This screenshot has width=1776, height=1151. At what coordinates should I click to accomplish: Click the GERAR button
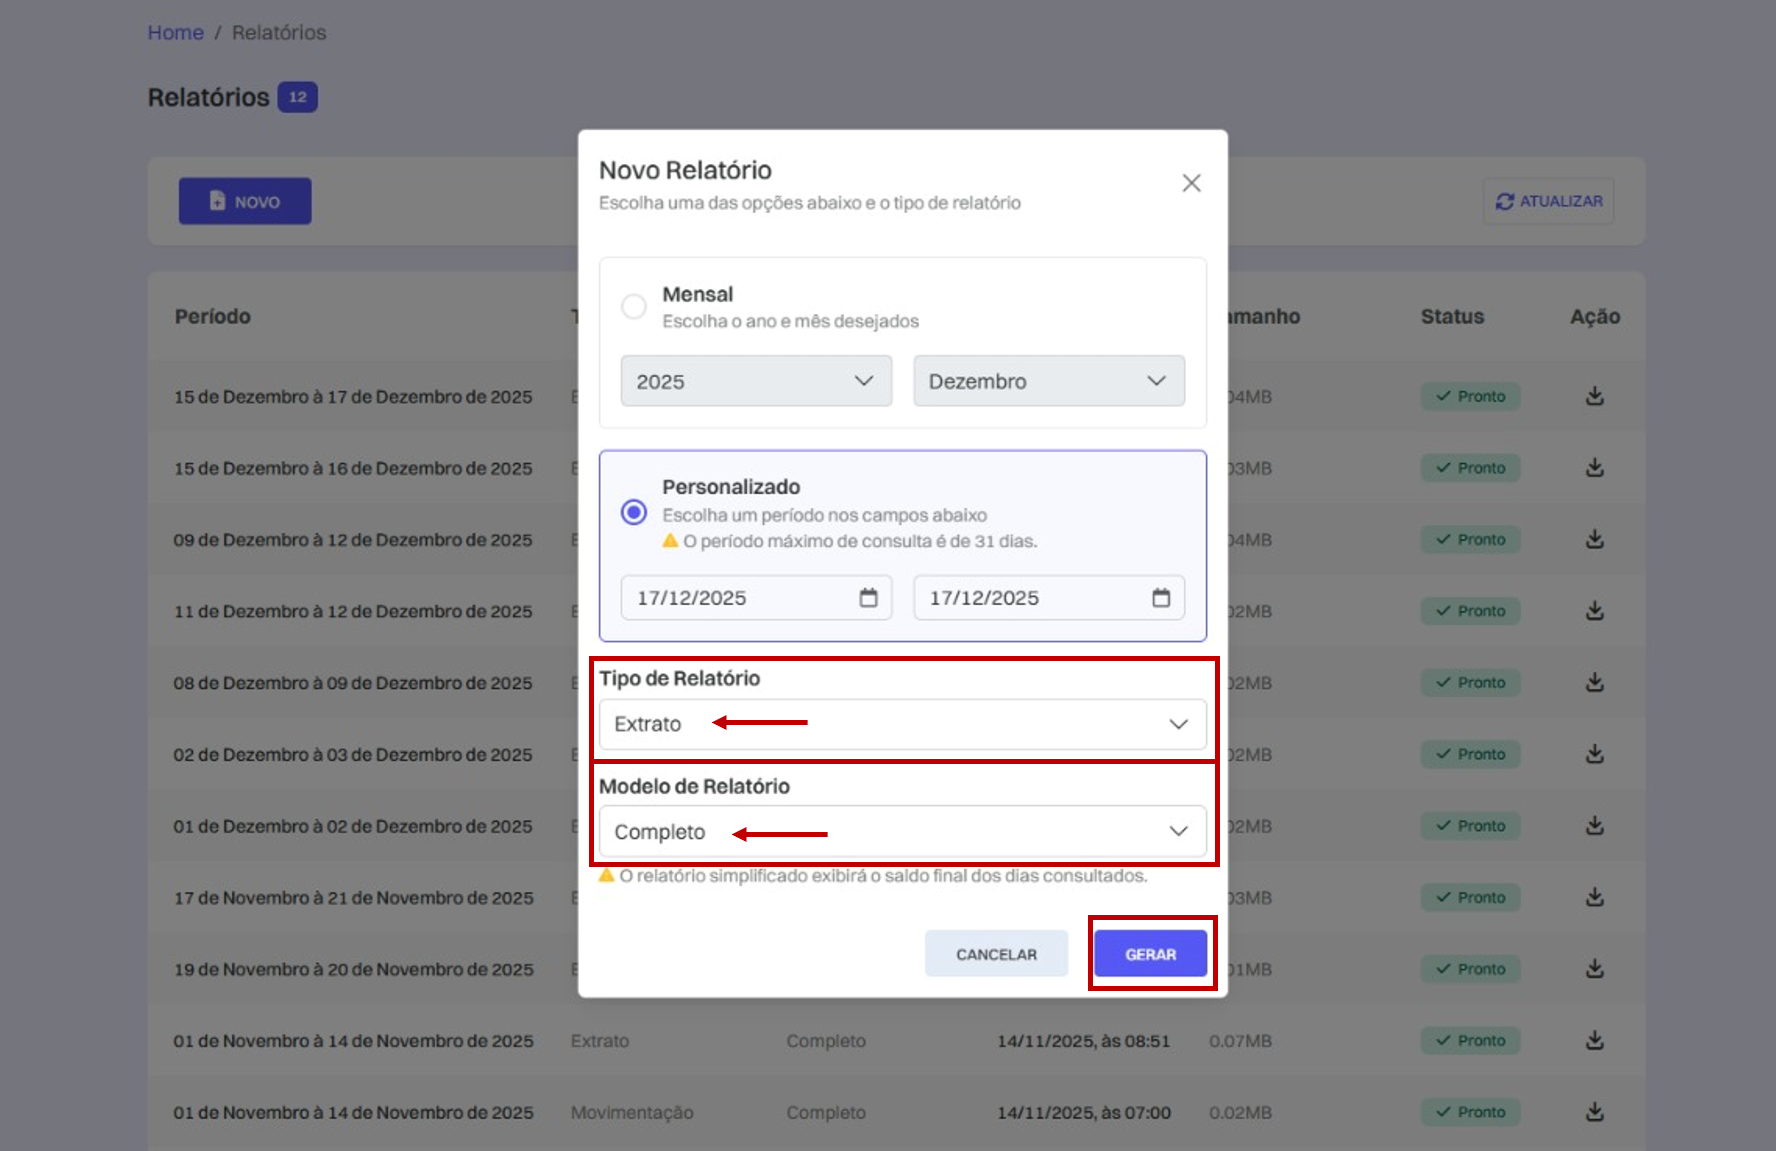tap(1150, 954)
